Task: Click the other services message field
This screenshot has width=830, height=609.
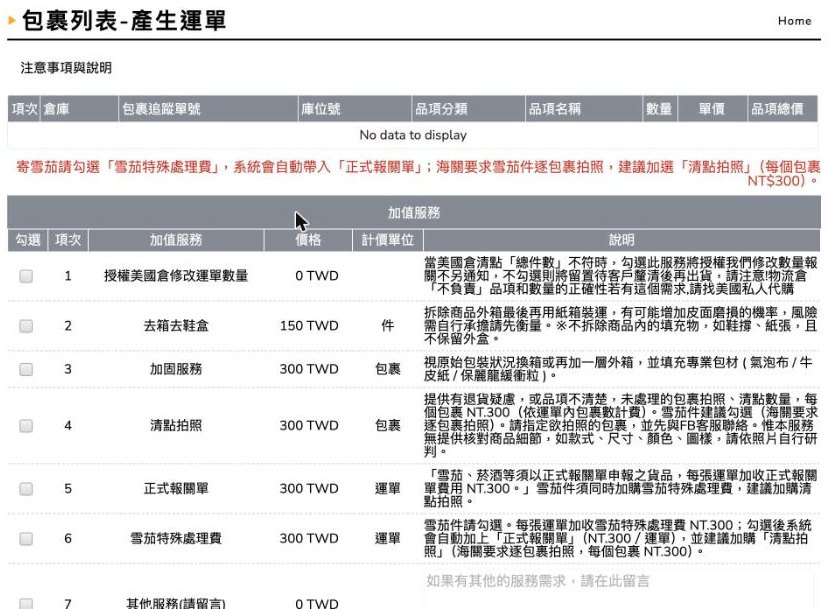Action: pos(620,590)
